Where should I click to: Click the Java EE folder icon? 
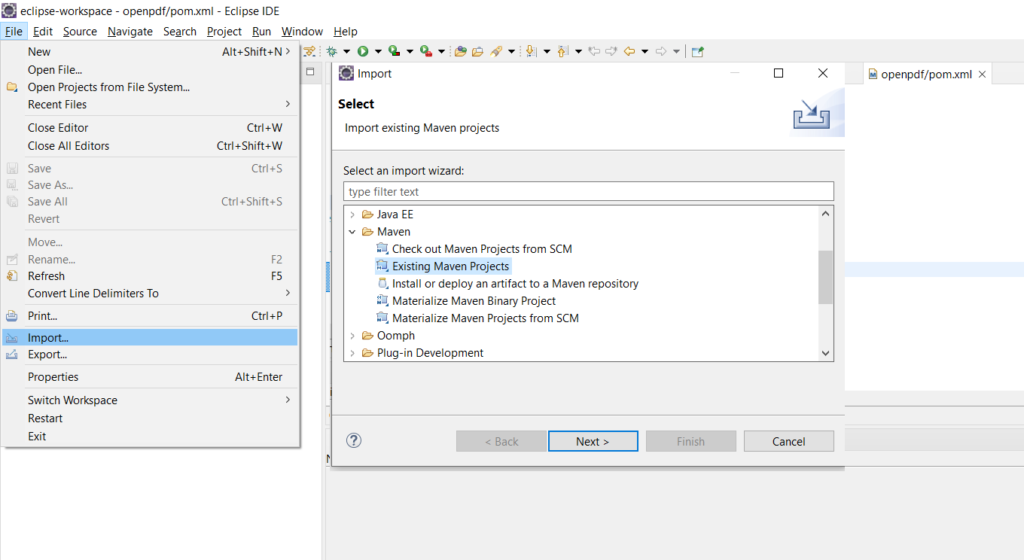pyautogui.click(x=368, y=214)
